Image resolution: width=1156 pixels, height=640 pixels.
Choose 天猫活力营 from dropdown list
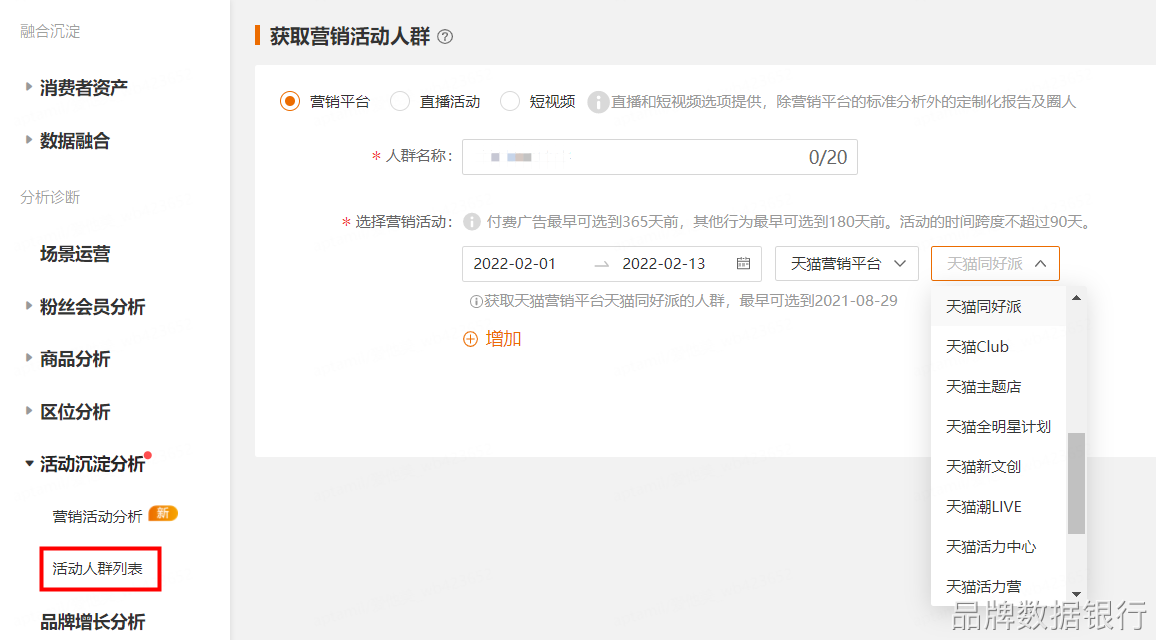click(999, 587)
